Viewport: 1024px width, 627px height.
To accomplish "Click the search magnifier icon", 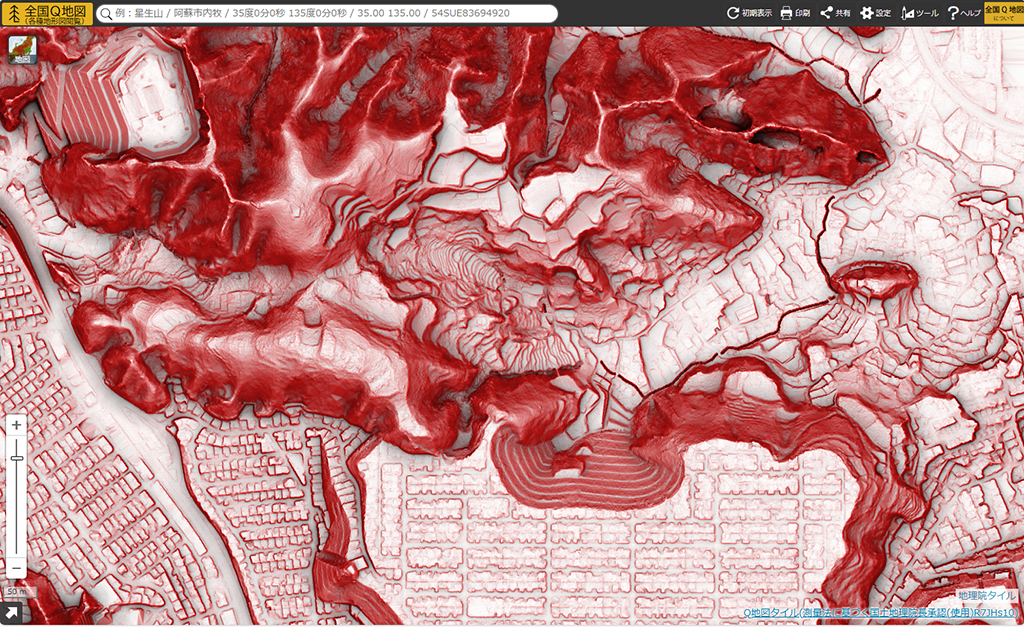I will (x=106, y=14).
